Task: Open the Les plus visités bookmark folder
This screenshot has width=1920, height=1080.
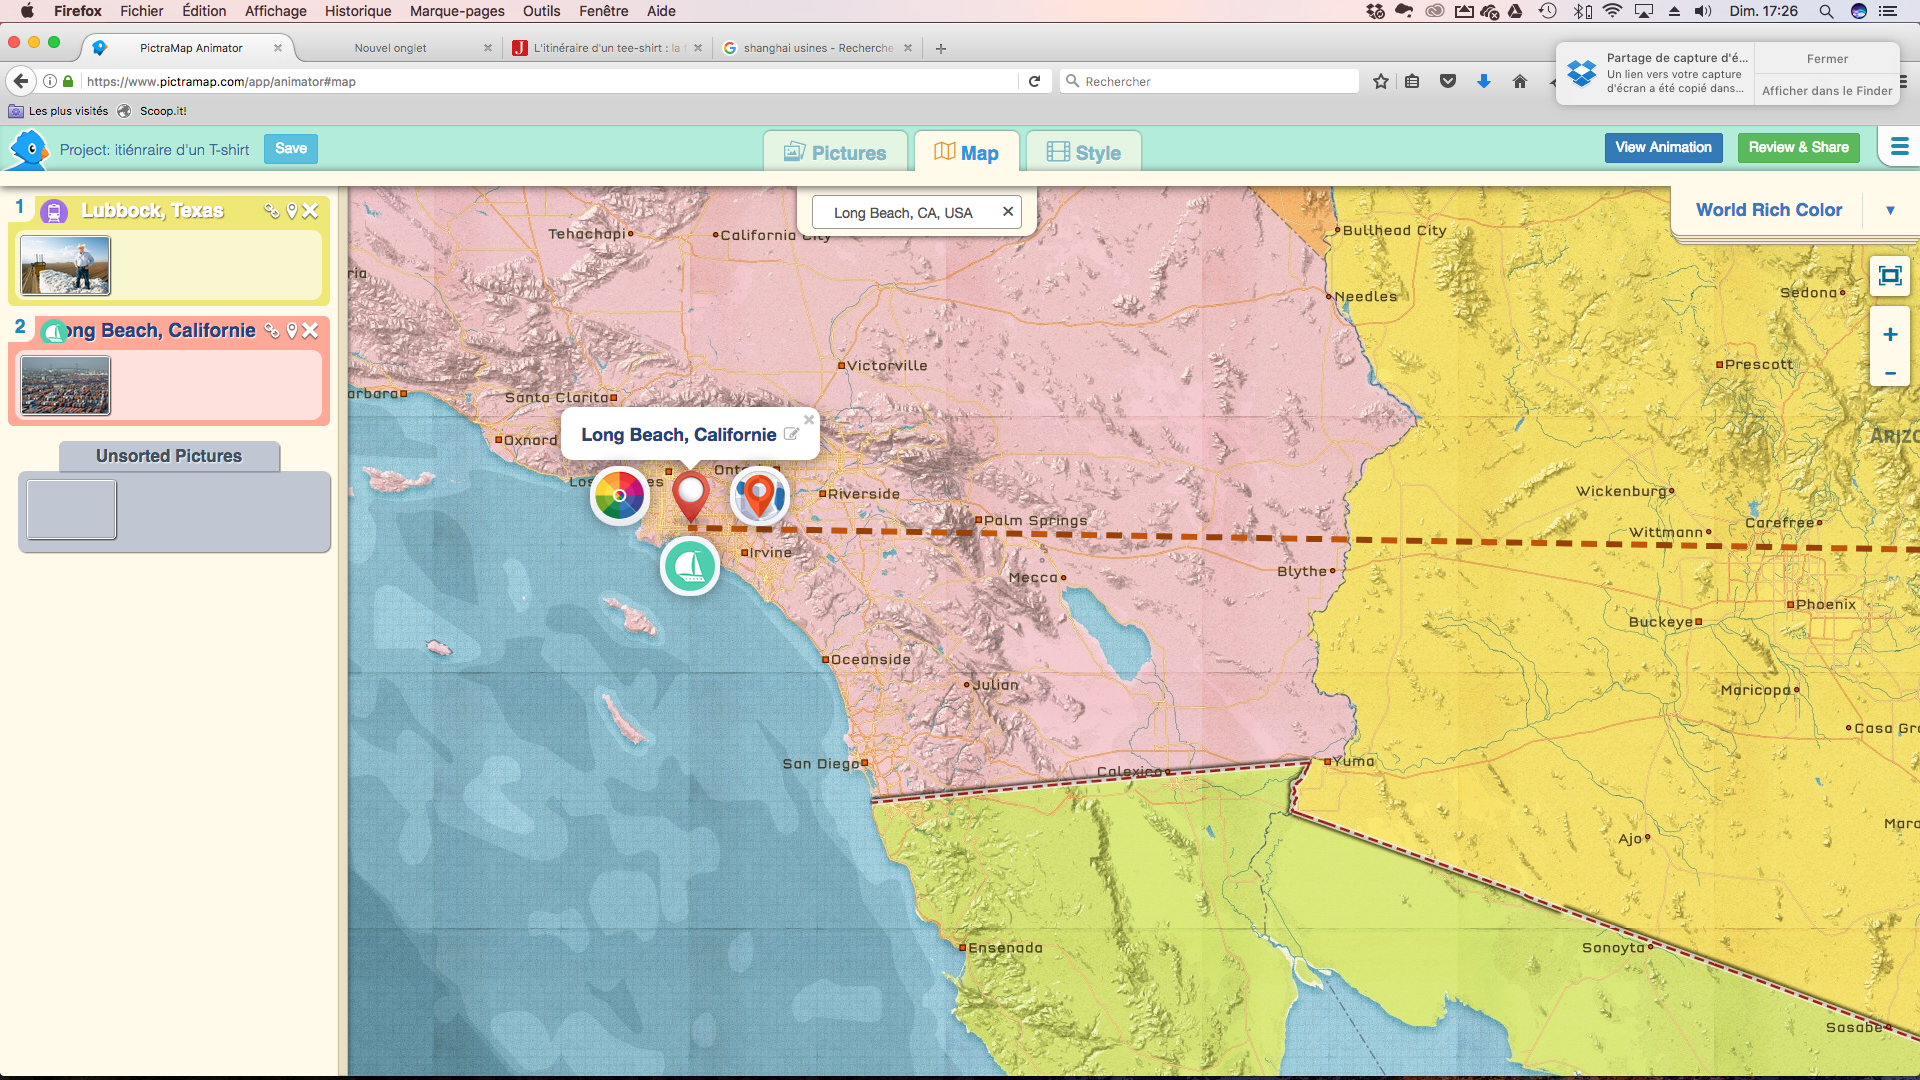Action: (x=58, y=111)
